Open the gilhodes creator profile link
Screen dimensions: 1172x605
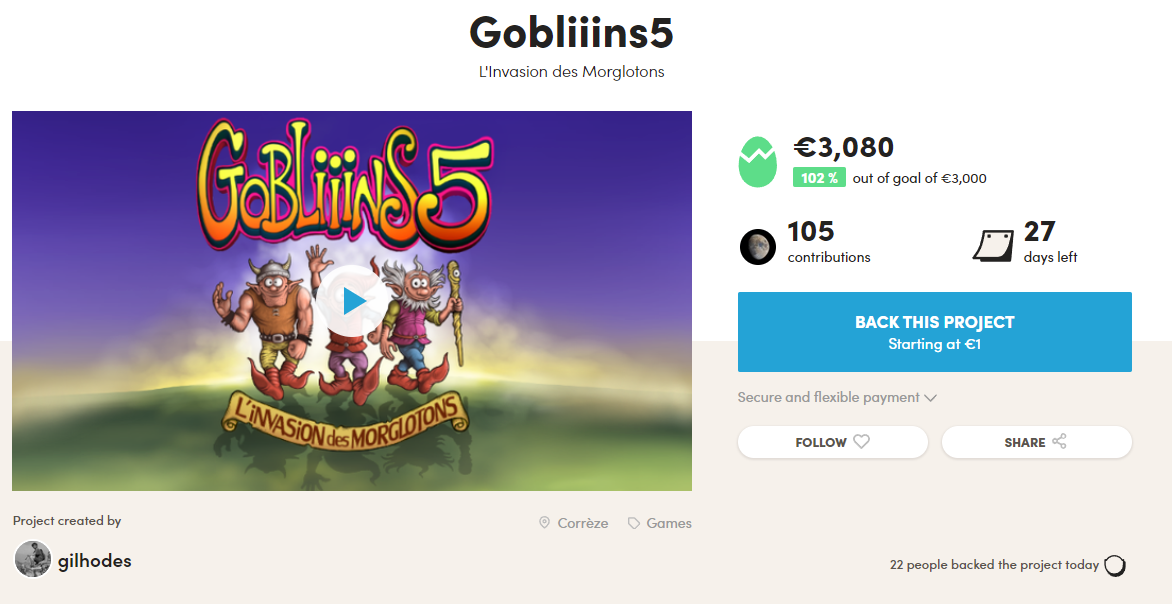coord(94,560)
